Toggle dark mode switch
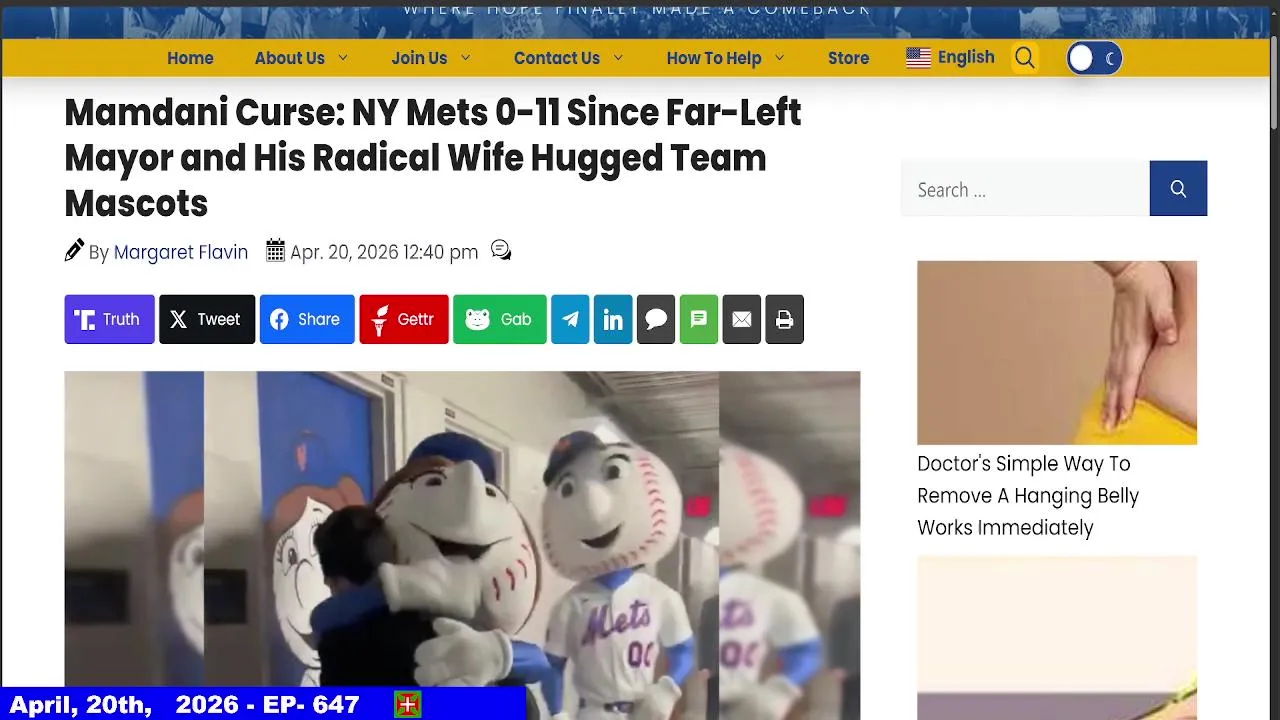Viewport: 1280px width, 720px height. click(x=1094, y=58)
